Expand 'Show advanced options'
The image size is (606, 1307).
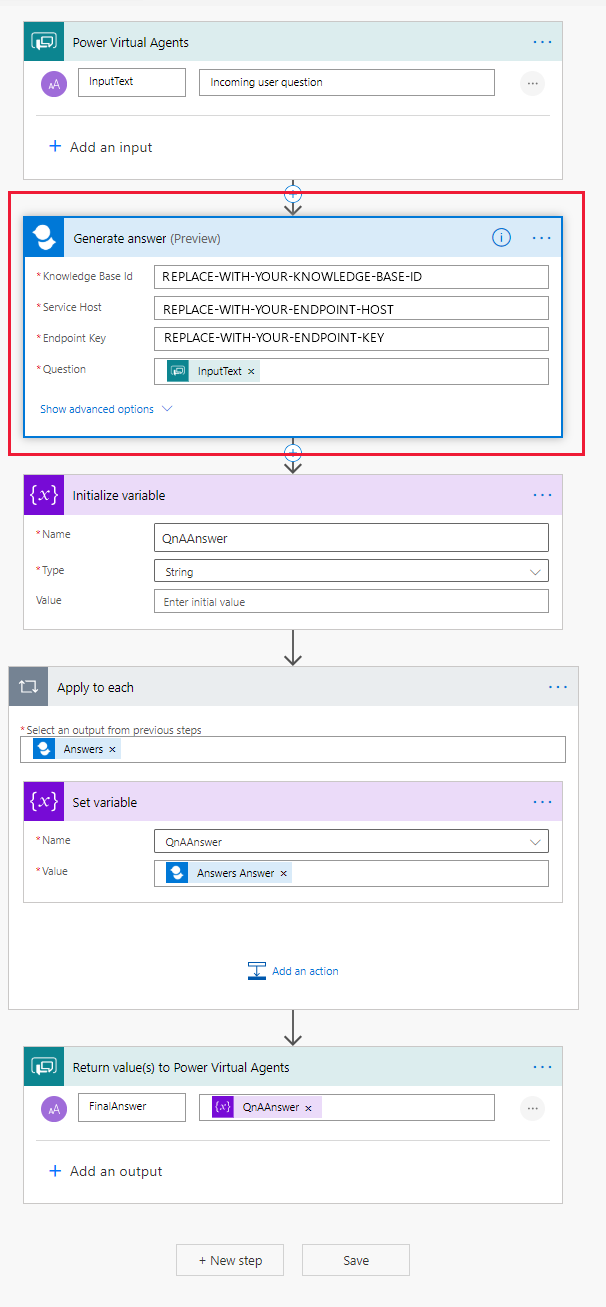[106, 409]
